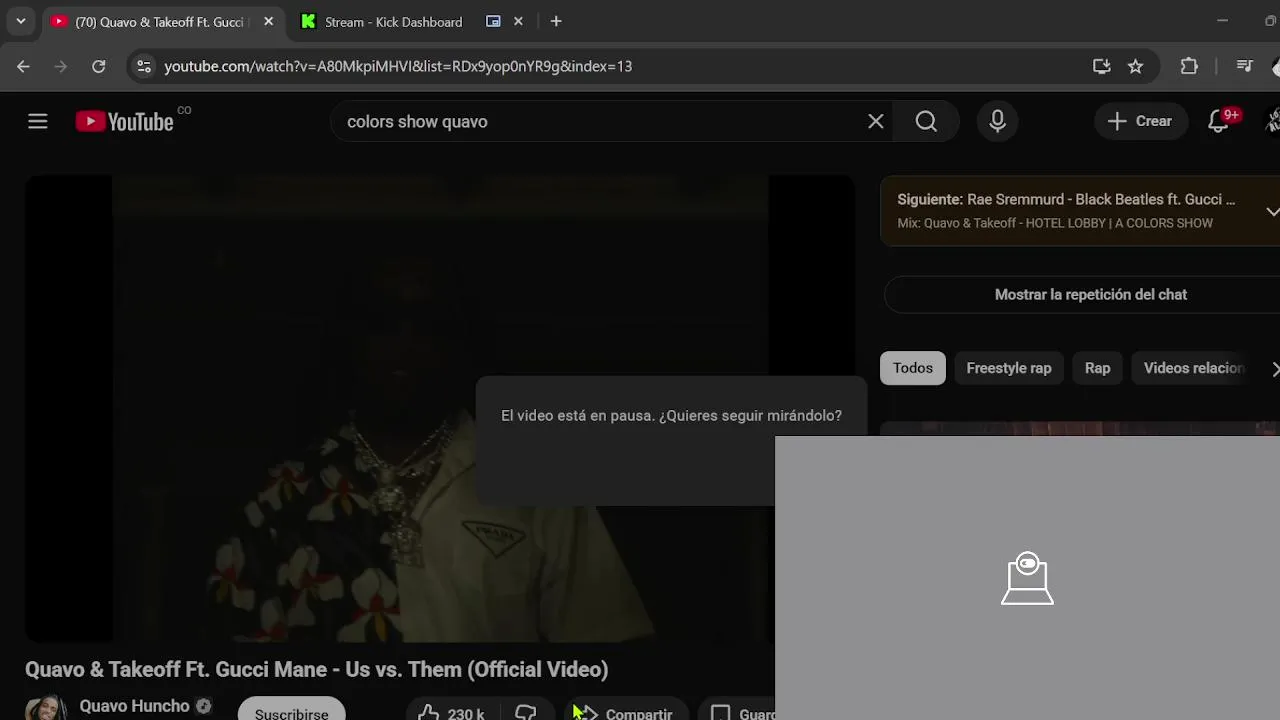1280x720 pixels.
Task: Click the pause prompt message text
Action: click(671, 415)
